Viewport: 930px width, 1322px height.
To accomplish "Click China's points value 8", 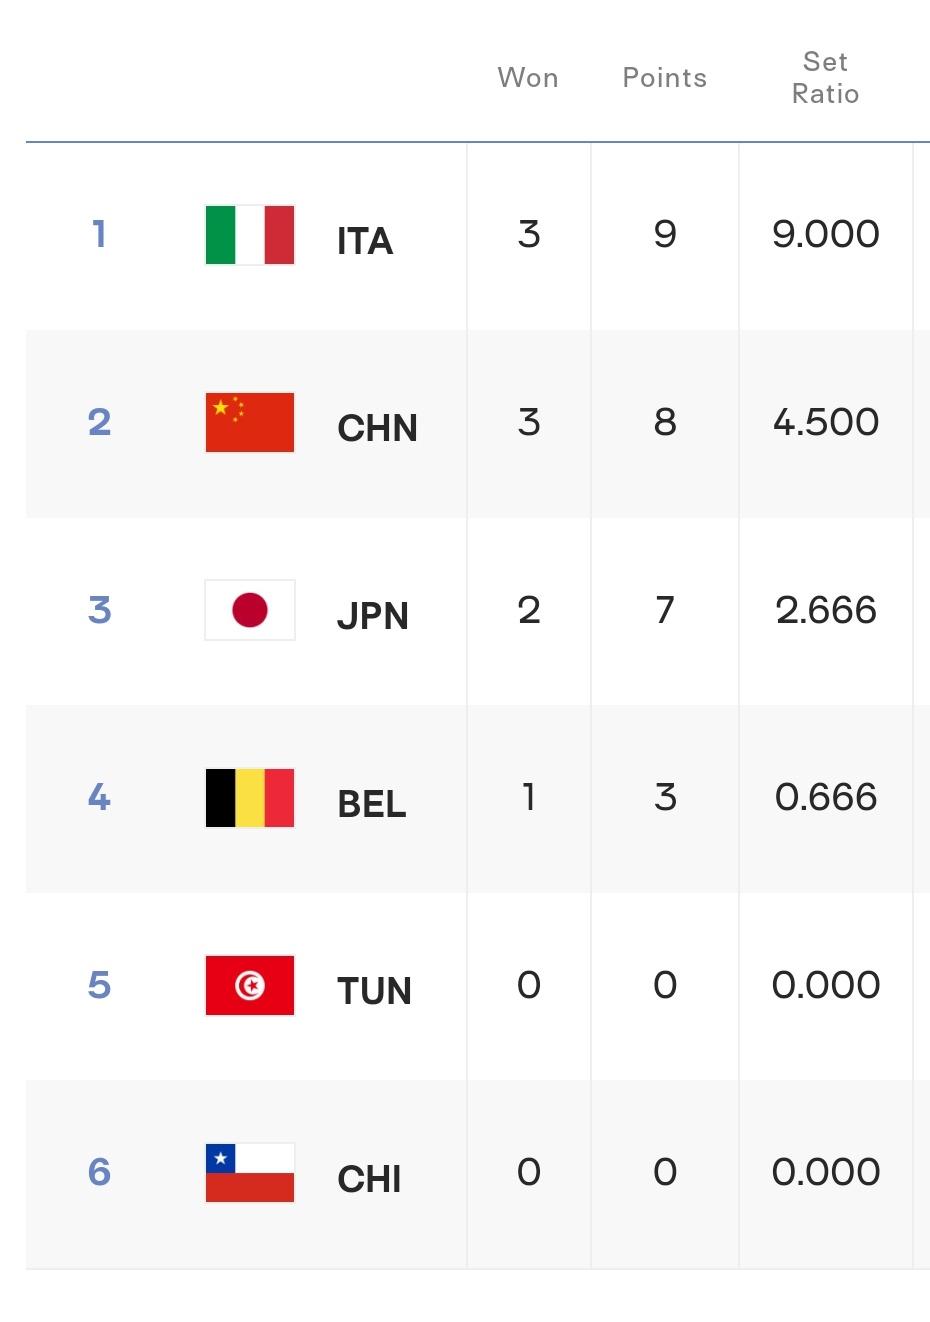I will 665,422.
